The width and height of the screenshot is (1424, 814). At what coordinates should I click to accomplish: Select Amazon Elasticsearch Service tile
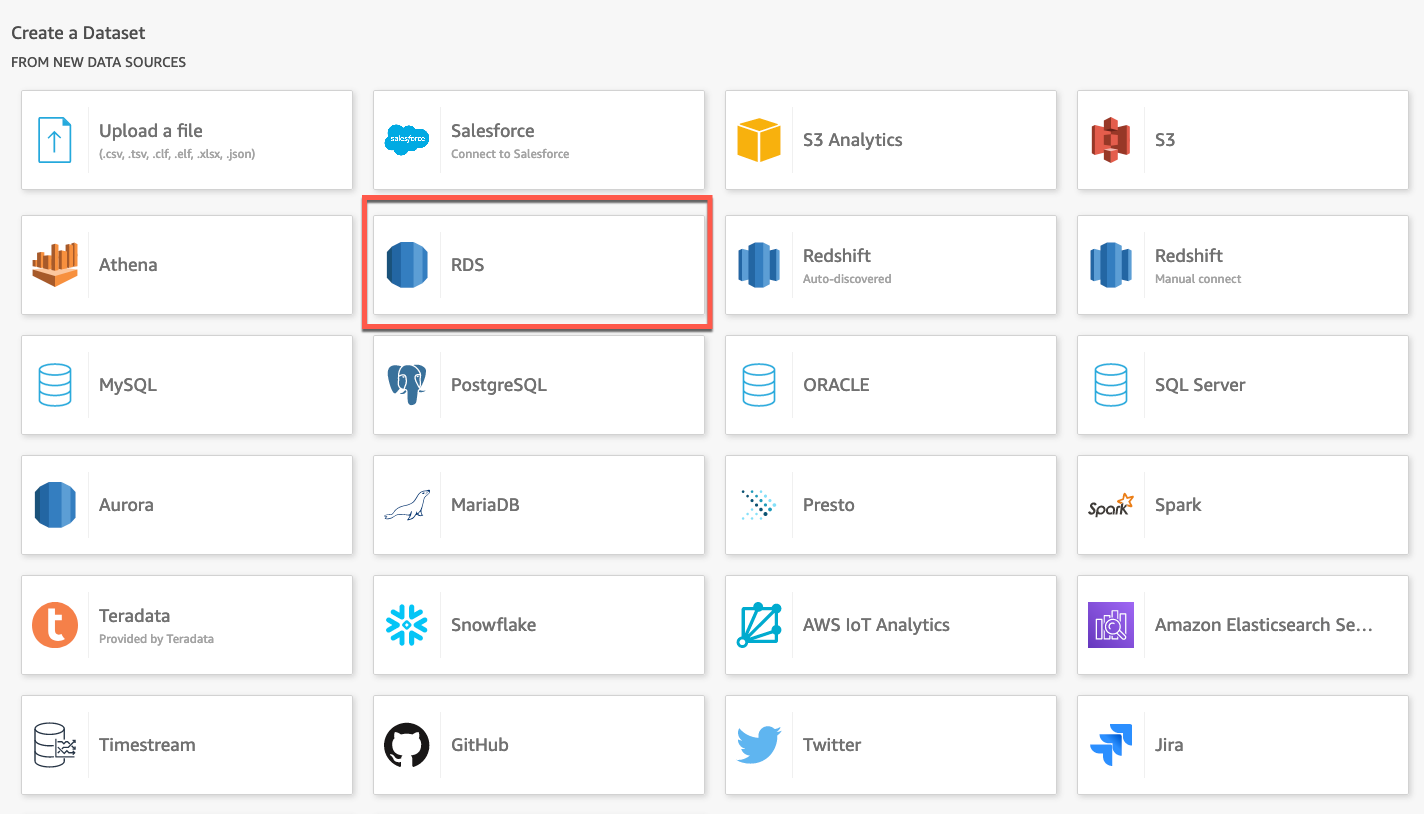[1242, 625]
